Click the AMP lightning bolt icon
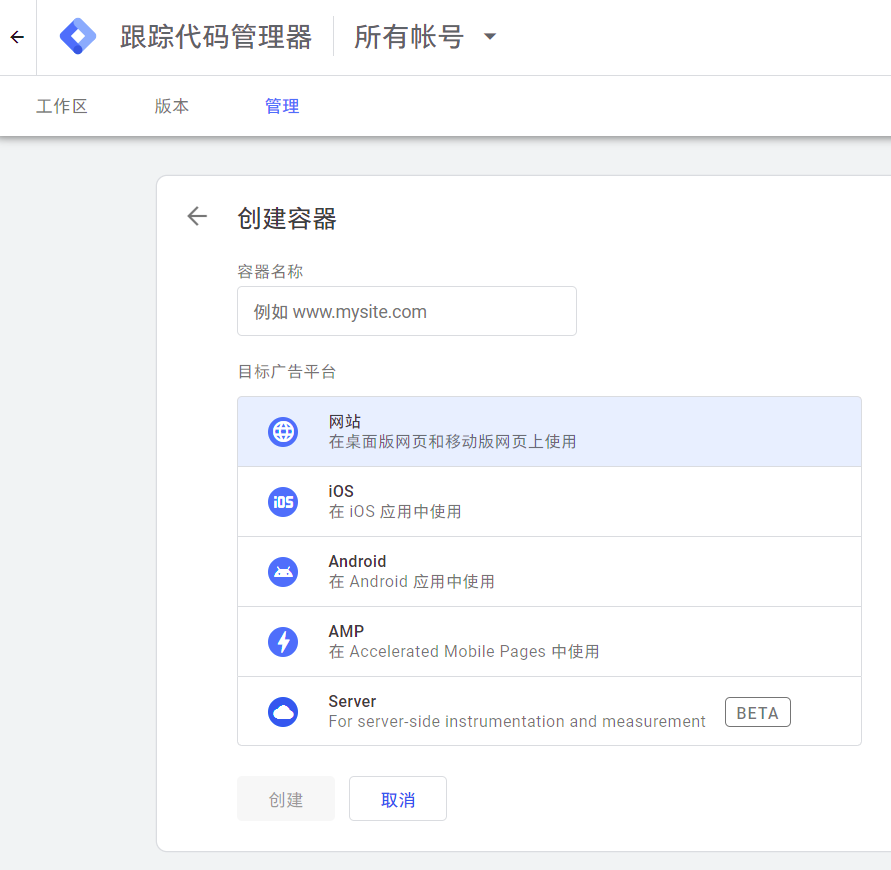This screenshot has width=891, height=870. click(x=283, y=642)
